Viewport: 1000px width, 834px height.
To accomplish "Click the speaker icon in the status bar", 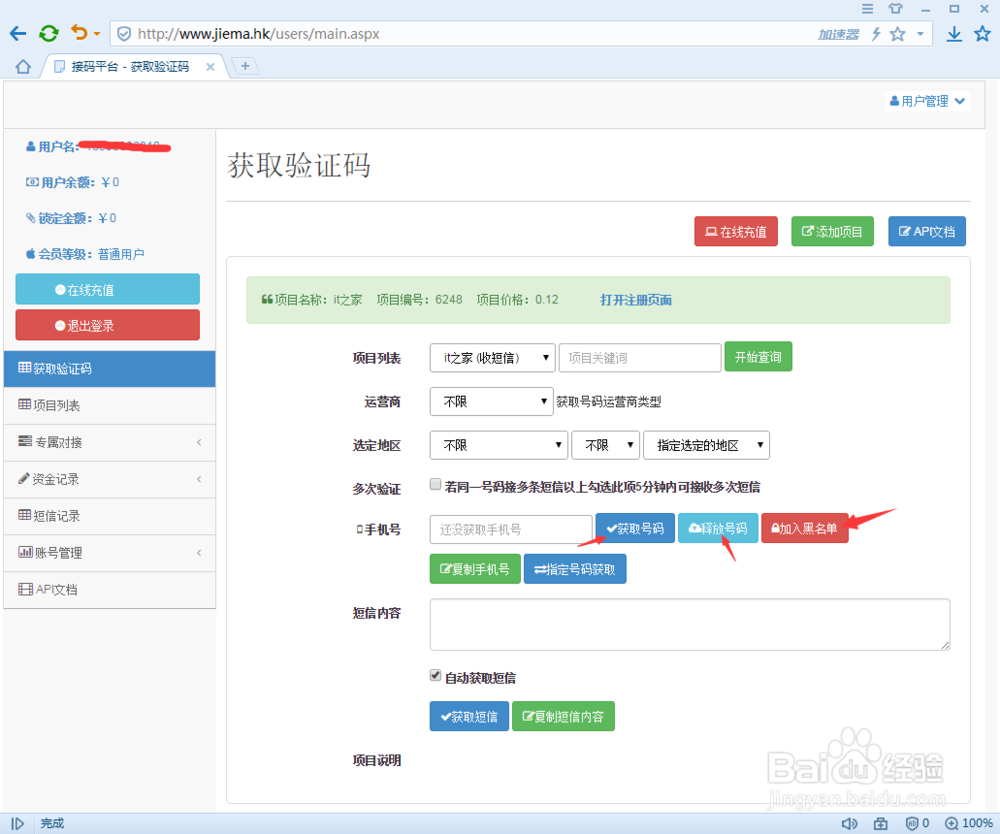I will [x=851, y=823].
